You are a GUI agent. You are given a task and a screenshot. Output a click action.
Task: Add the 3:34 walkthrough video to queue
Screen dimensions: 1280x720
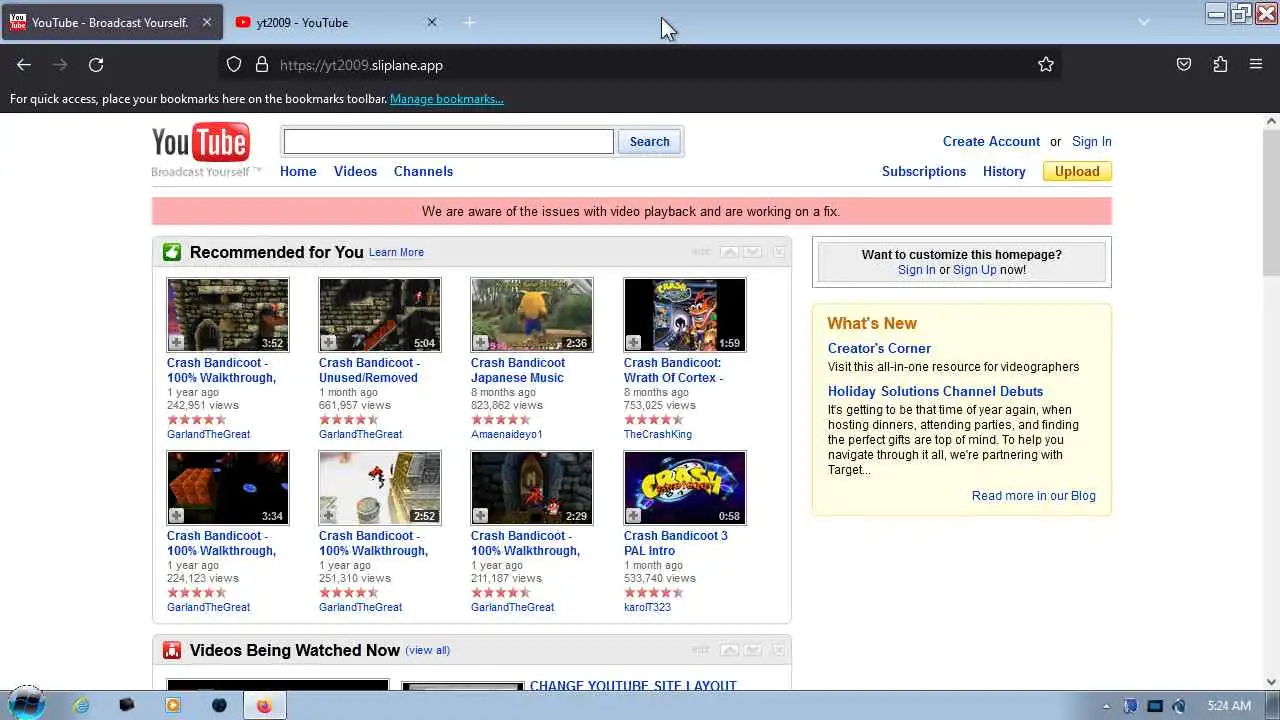(x=176, y=515)
